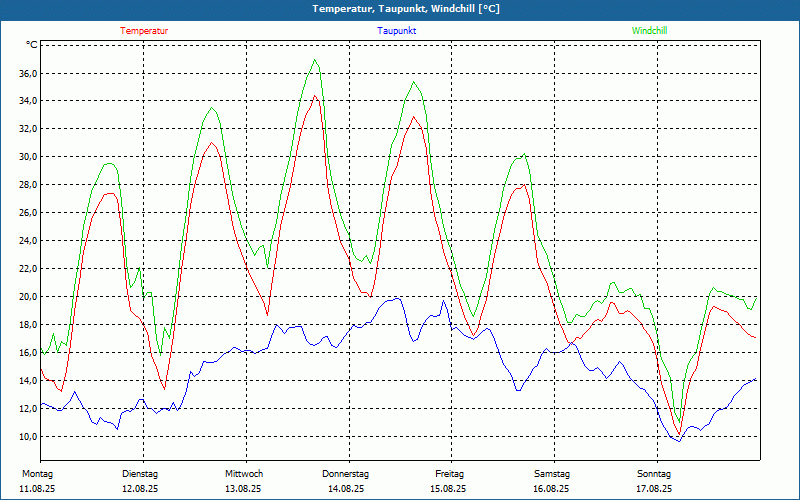Click the date label 16.08.25
This screenshot has width=800, height=500.
pos(551,489)
